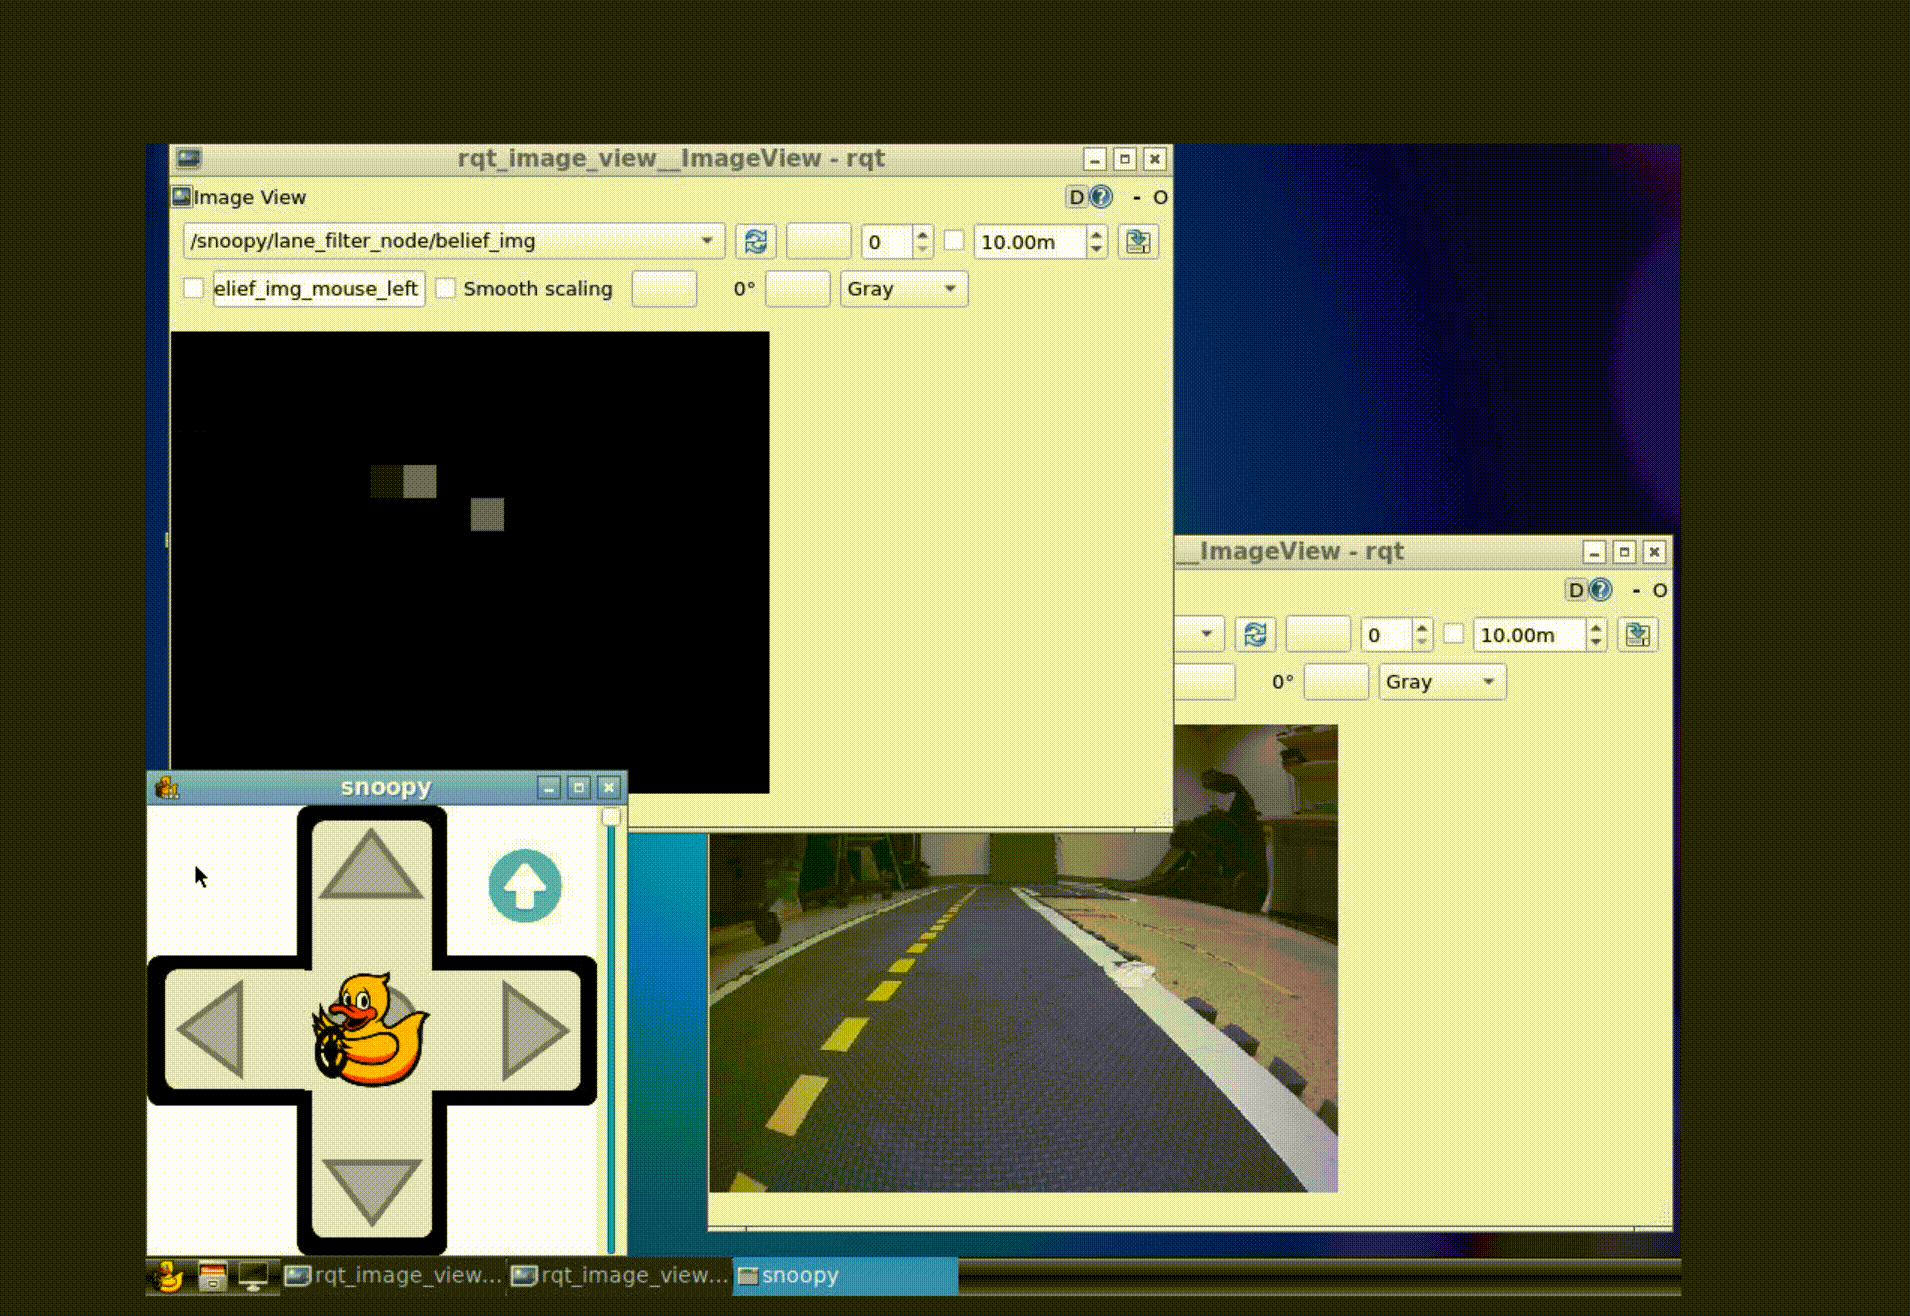
Task: Click the teal circular up-arrow button
Action: [x=524, y=886]
